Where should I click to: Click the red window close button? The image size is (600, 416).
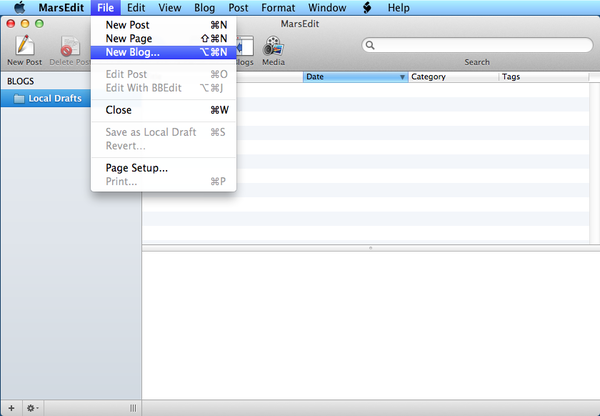[x=11, y=24]
